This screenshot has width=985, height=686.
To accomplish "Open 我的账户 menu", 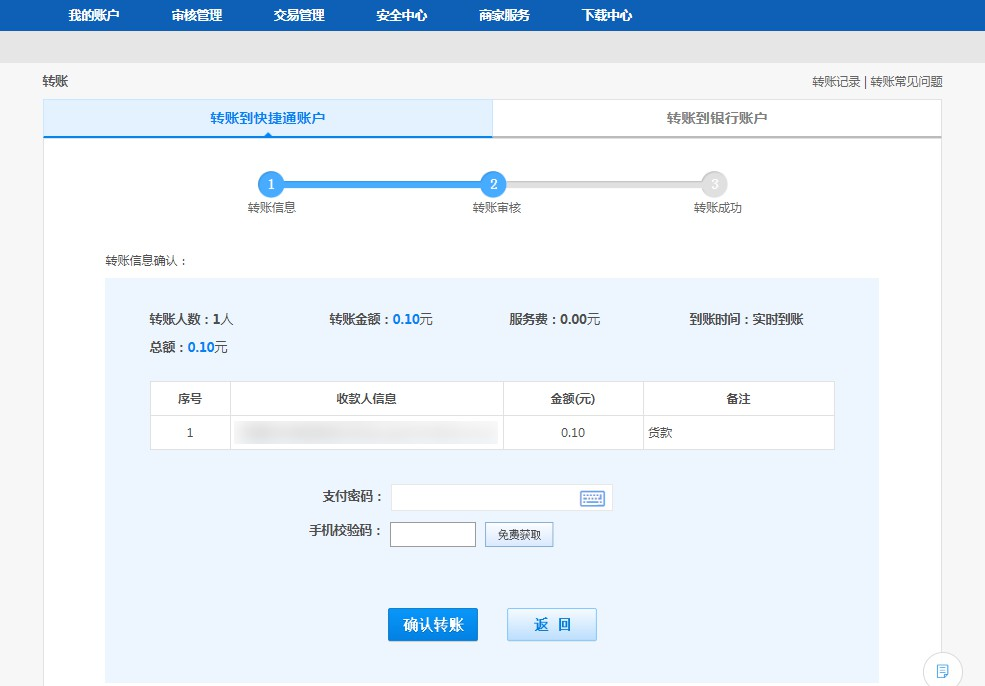I will point(94,15).
